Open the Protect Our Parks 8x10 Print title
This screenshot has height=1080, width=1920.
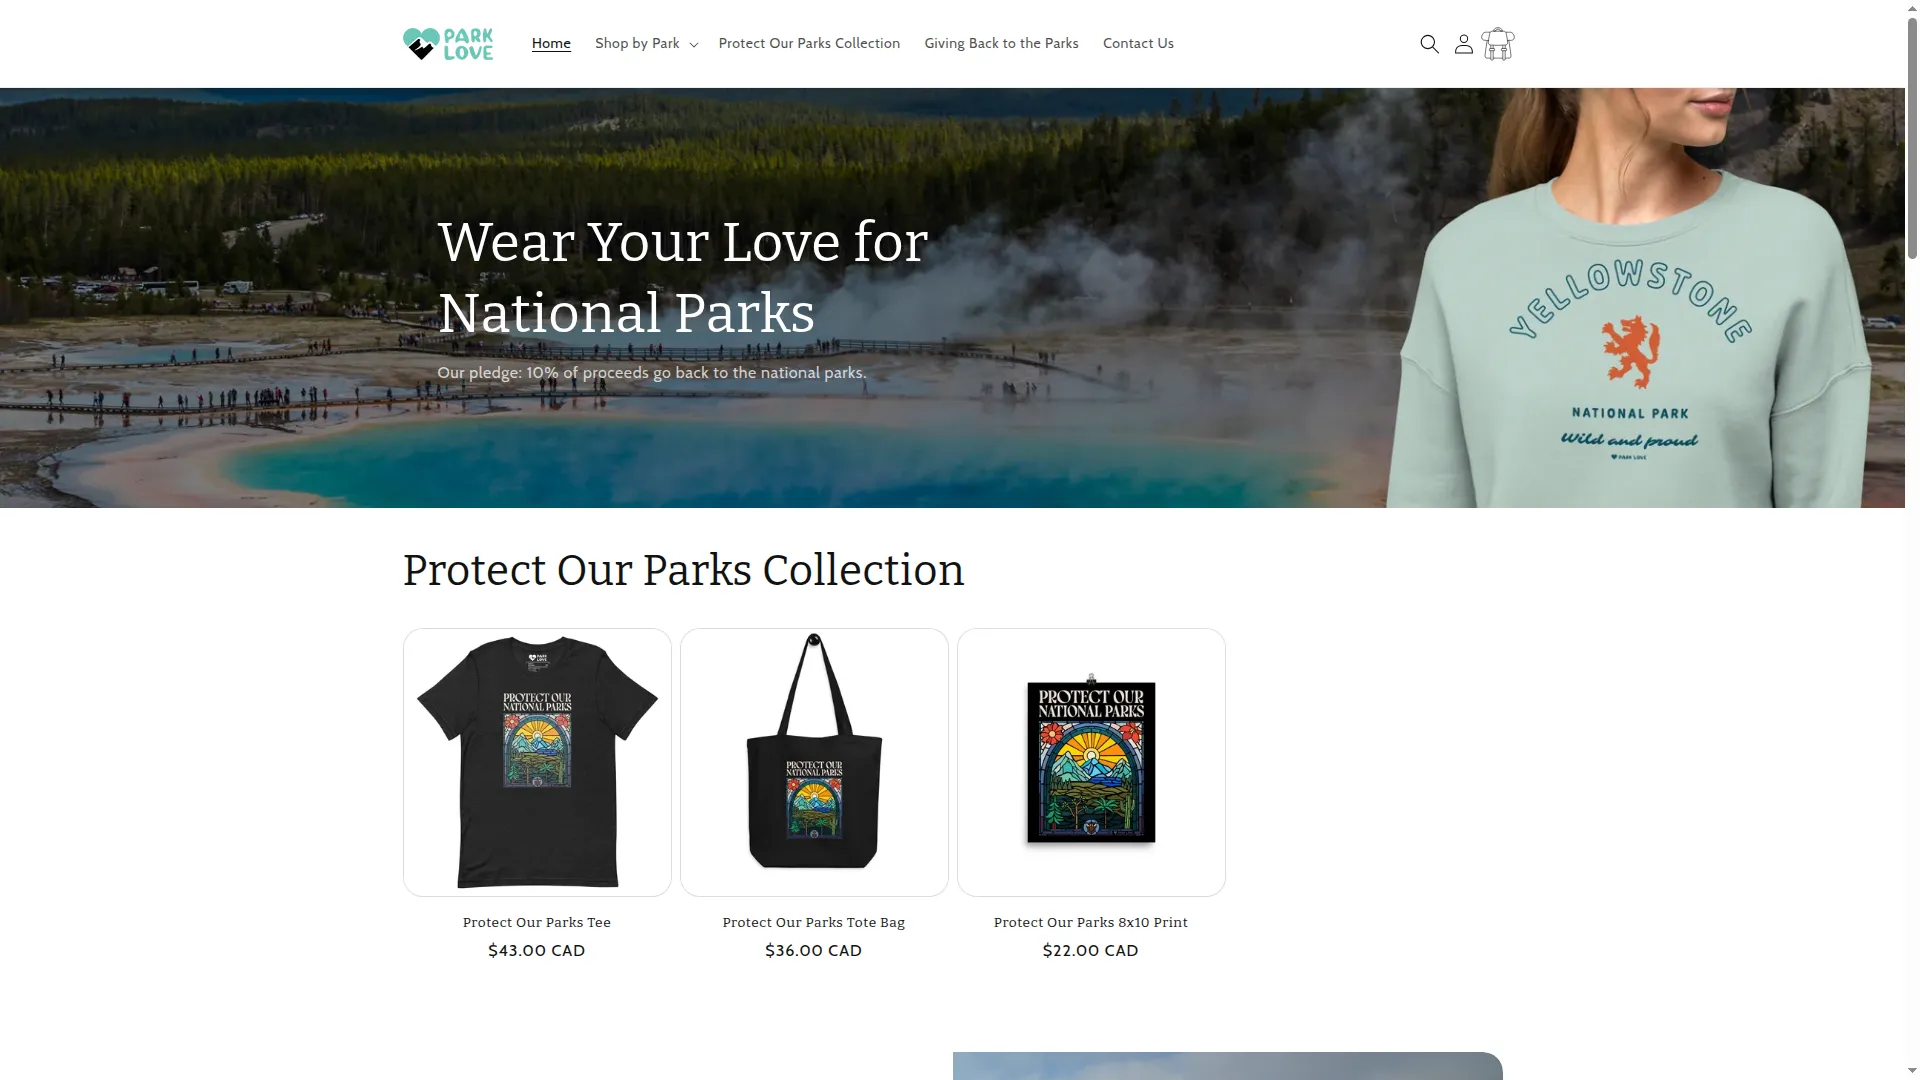[1091, 922]
